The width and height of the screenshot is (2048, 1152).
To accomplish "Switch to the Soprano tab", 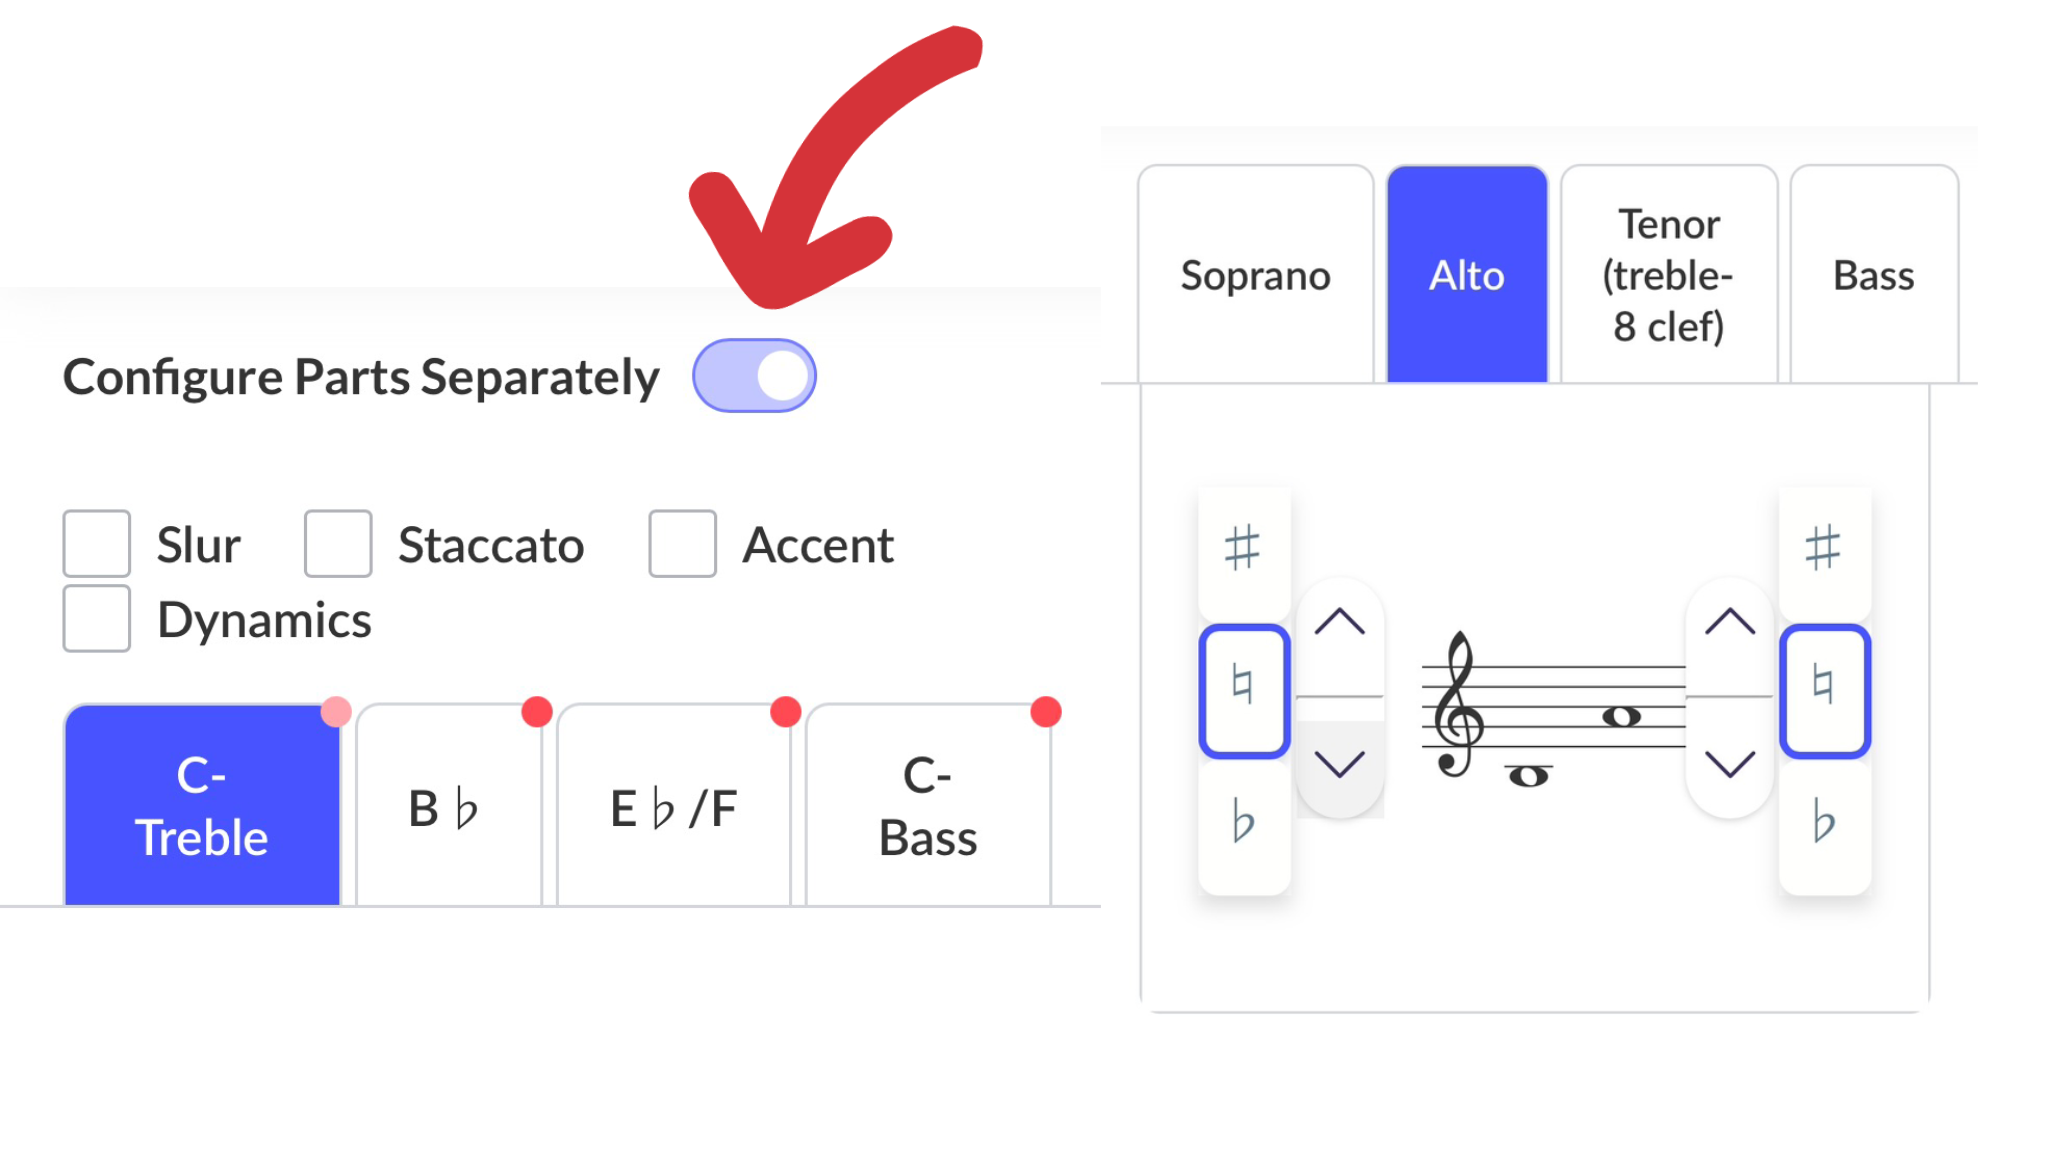I will point(1256,275).
